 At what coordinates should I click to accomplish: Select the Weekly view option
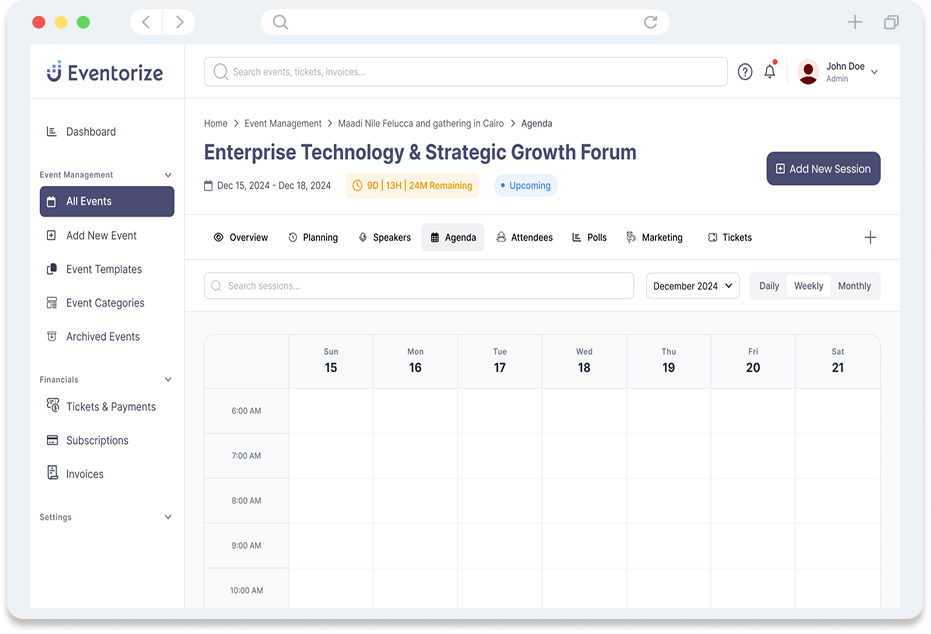[808, 286]
